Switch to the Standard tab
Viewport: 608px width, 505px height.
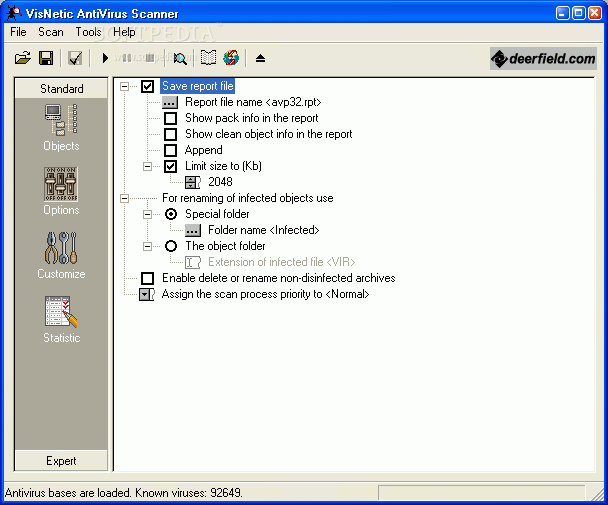coord(61,88)
